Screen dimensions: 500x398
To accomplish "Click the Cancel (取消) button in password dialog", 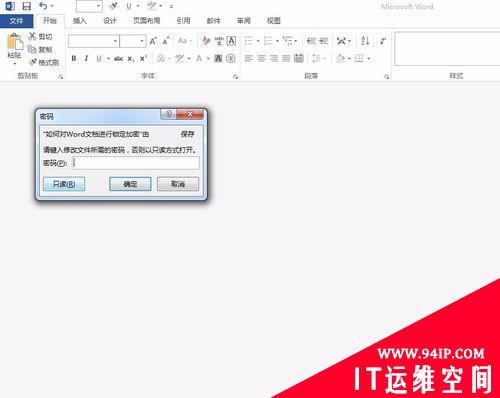I will [x=178, y=184].
